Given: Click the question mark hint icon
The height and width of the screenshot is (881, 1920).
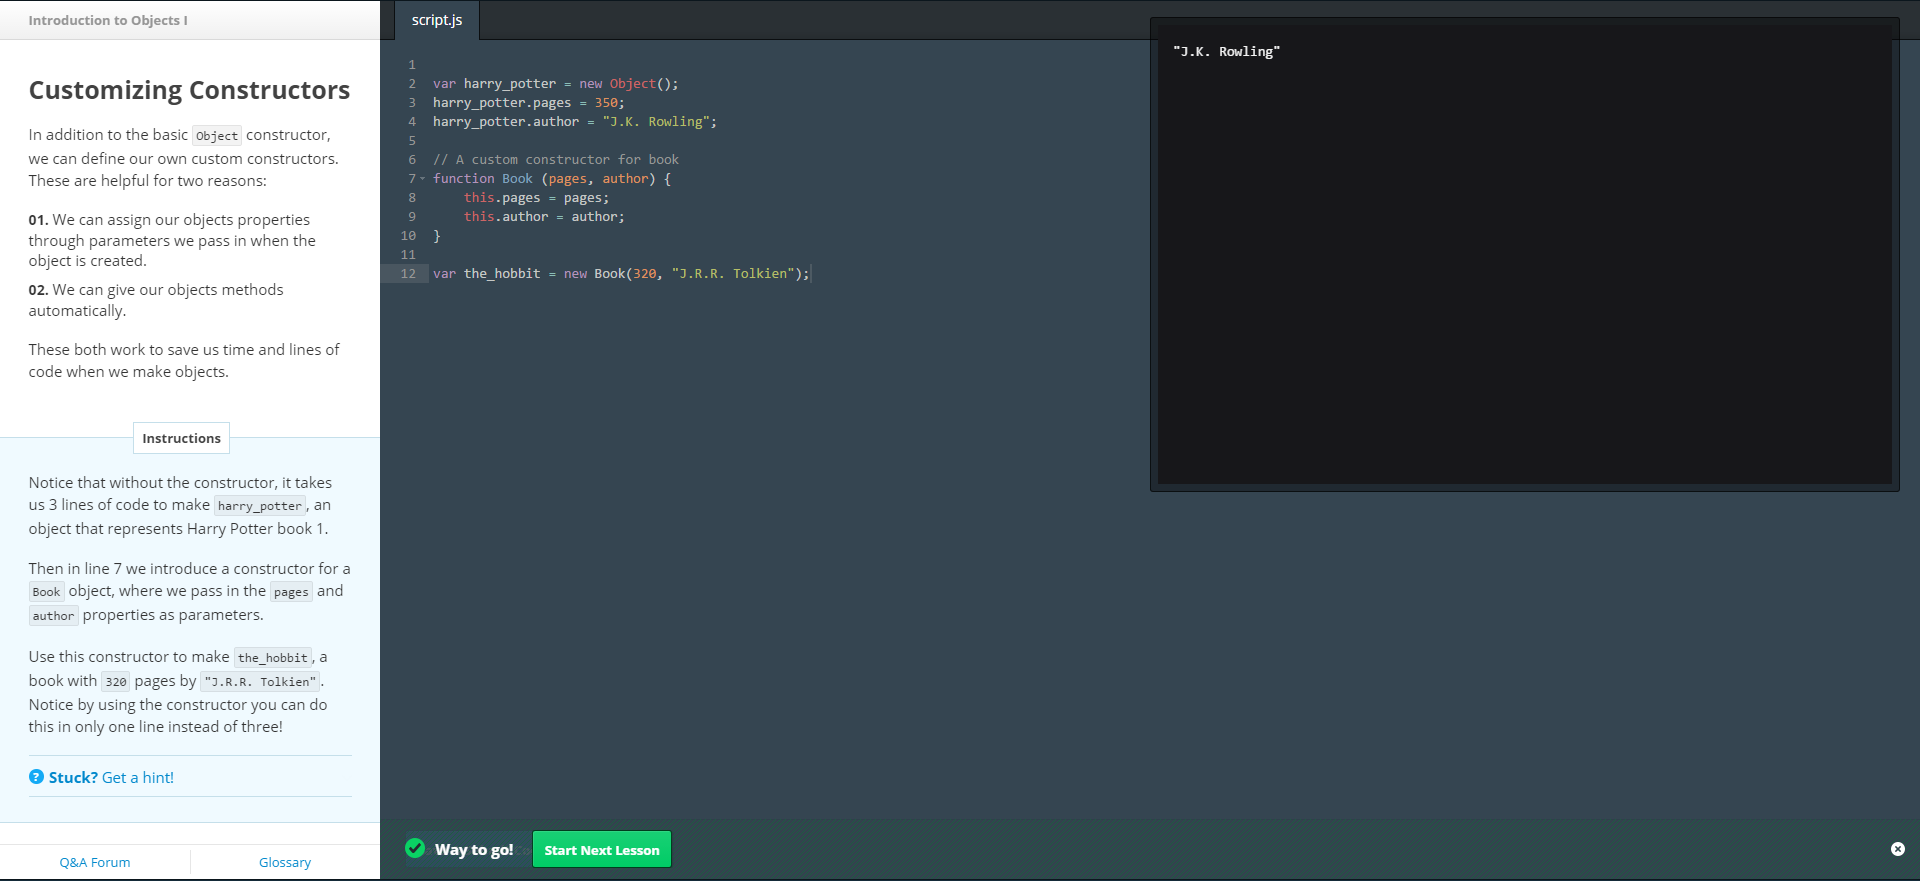Looking at the screenshot, I should coord(36,777).
